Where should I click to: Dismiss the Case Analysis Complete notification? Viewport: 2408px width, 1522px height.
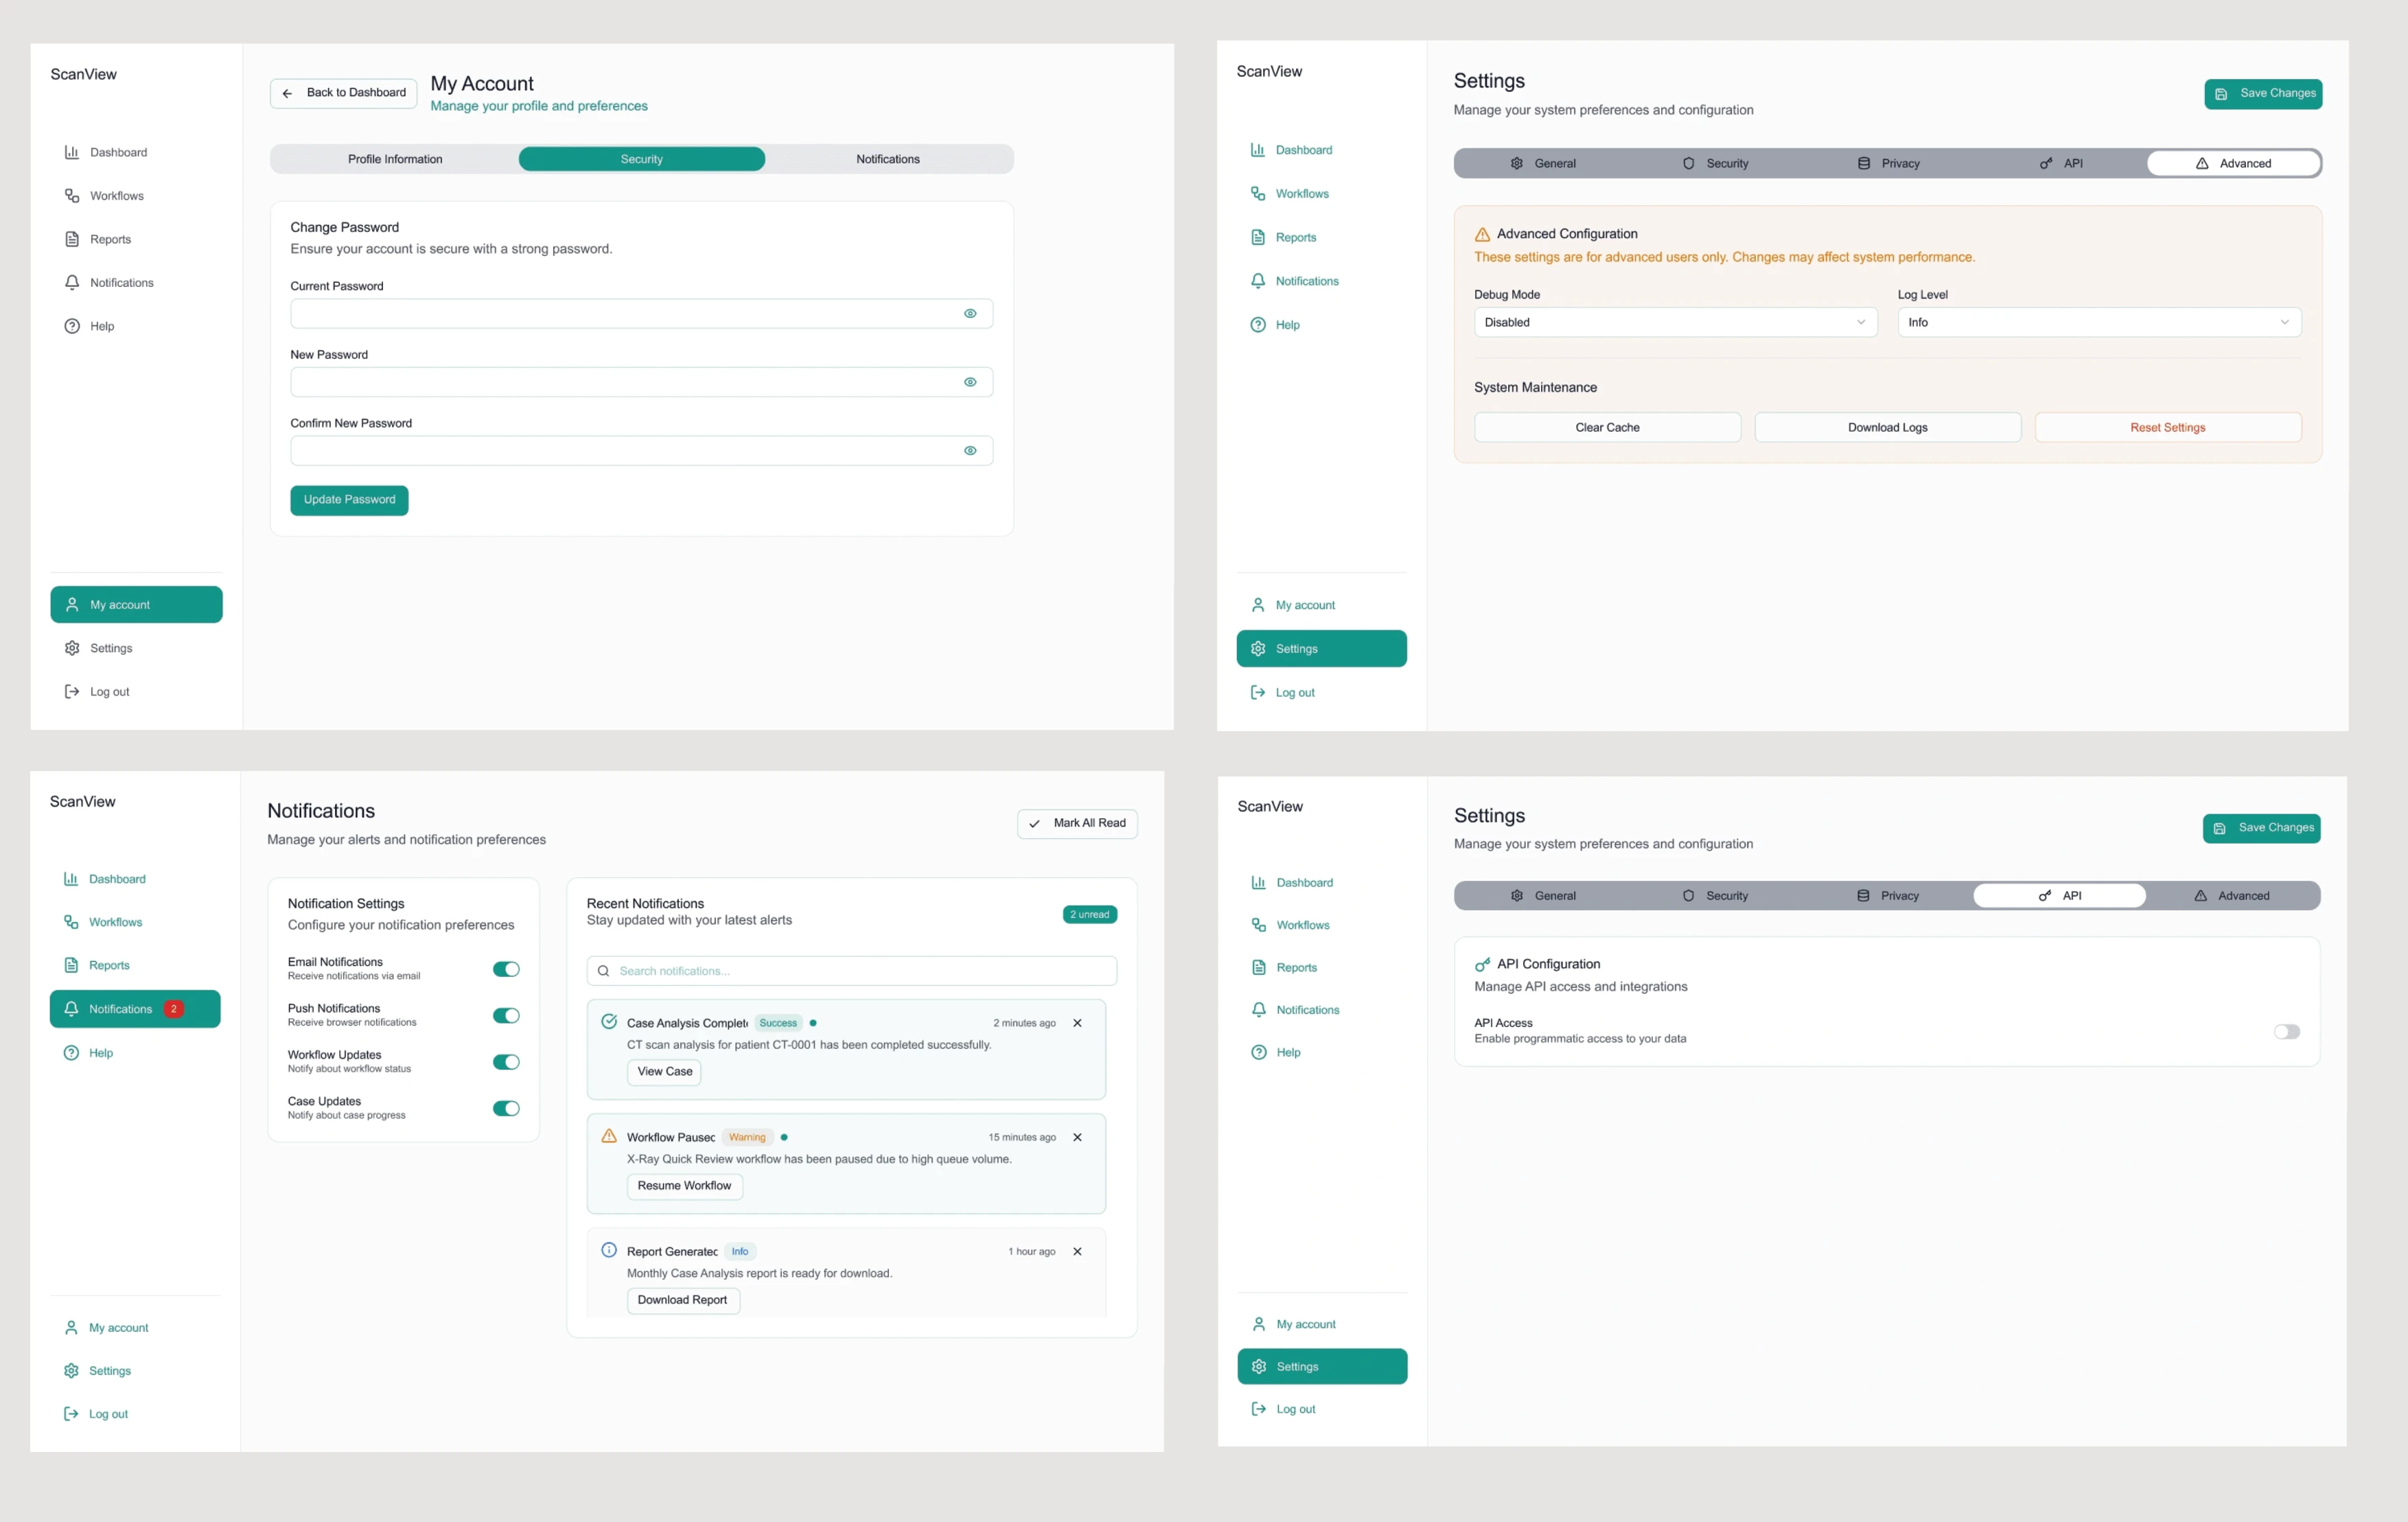tap(1077, 1023)
